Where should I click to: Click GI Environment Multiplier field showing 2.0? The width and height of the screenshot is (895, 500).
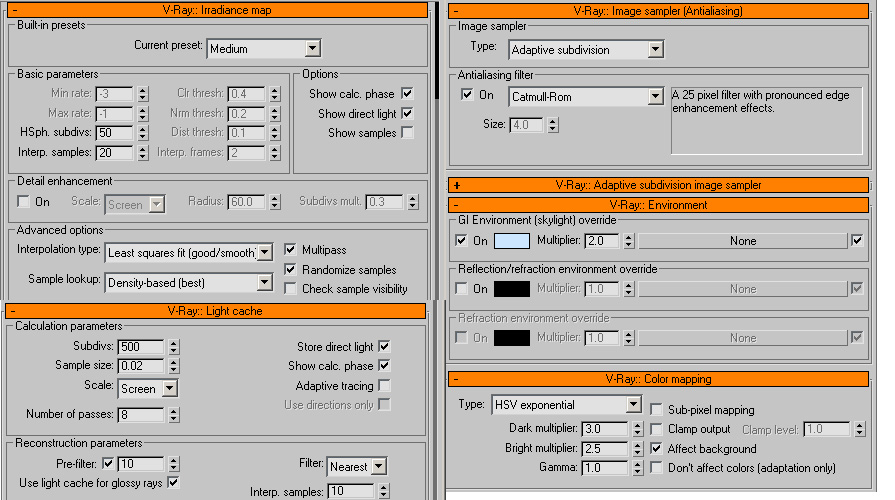602,241
